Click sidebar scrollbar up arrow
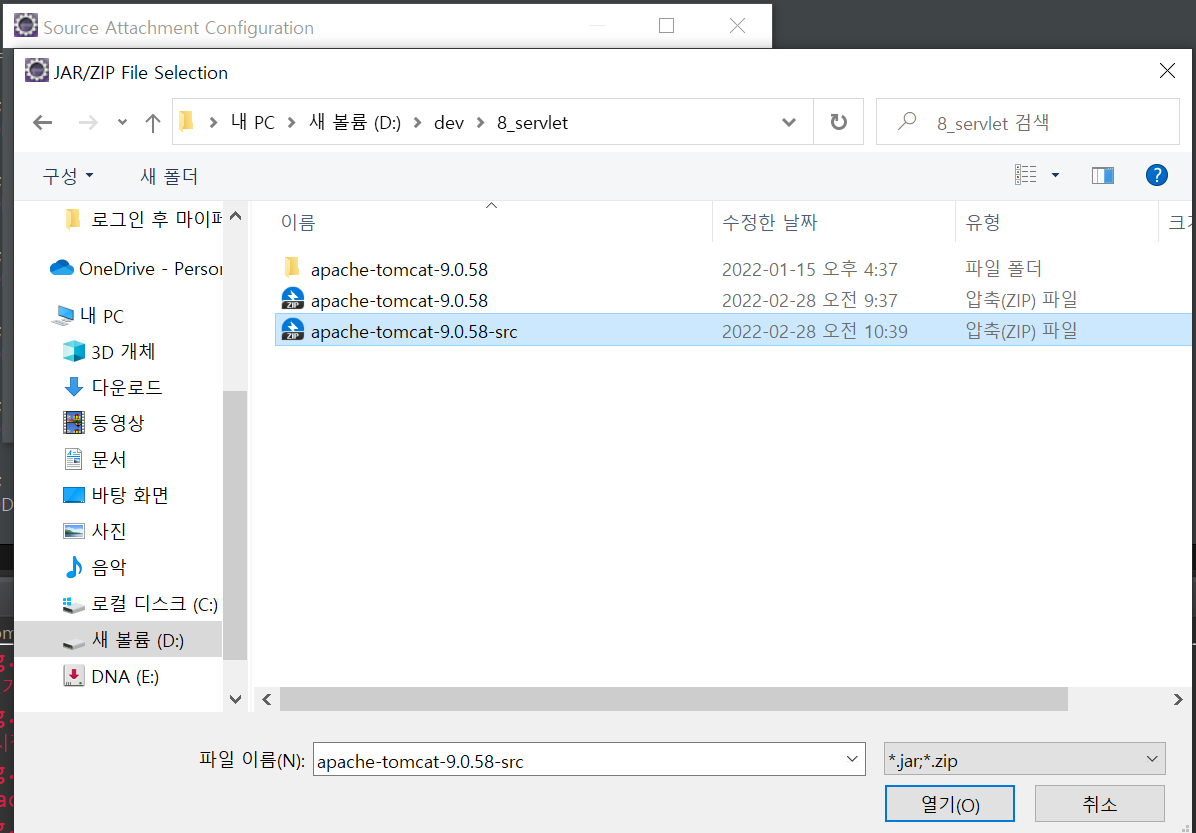1196x833 pixels. click(235, 216)
